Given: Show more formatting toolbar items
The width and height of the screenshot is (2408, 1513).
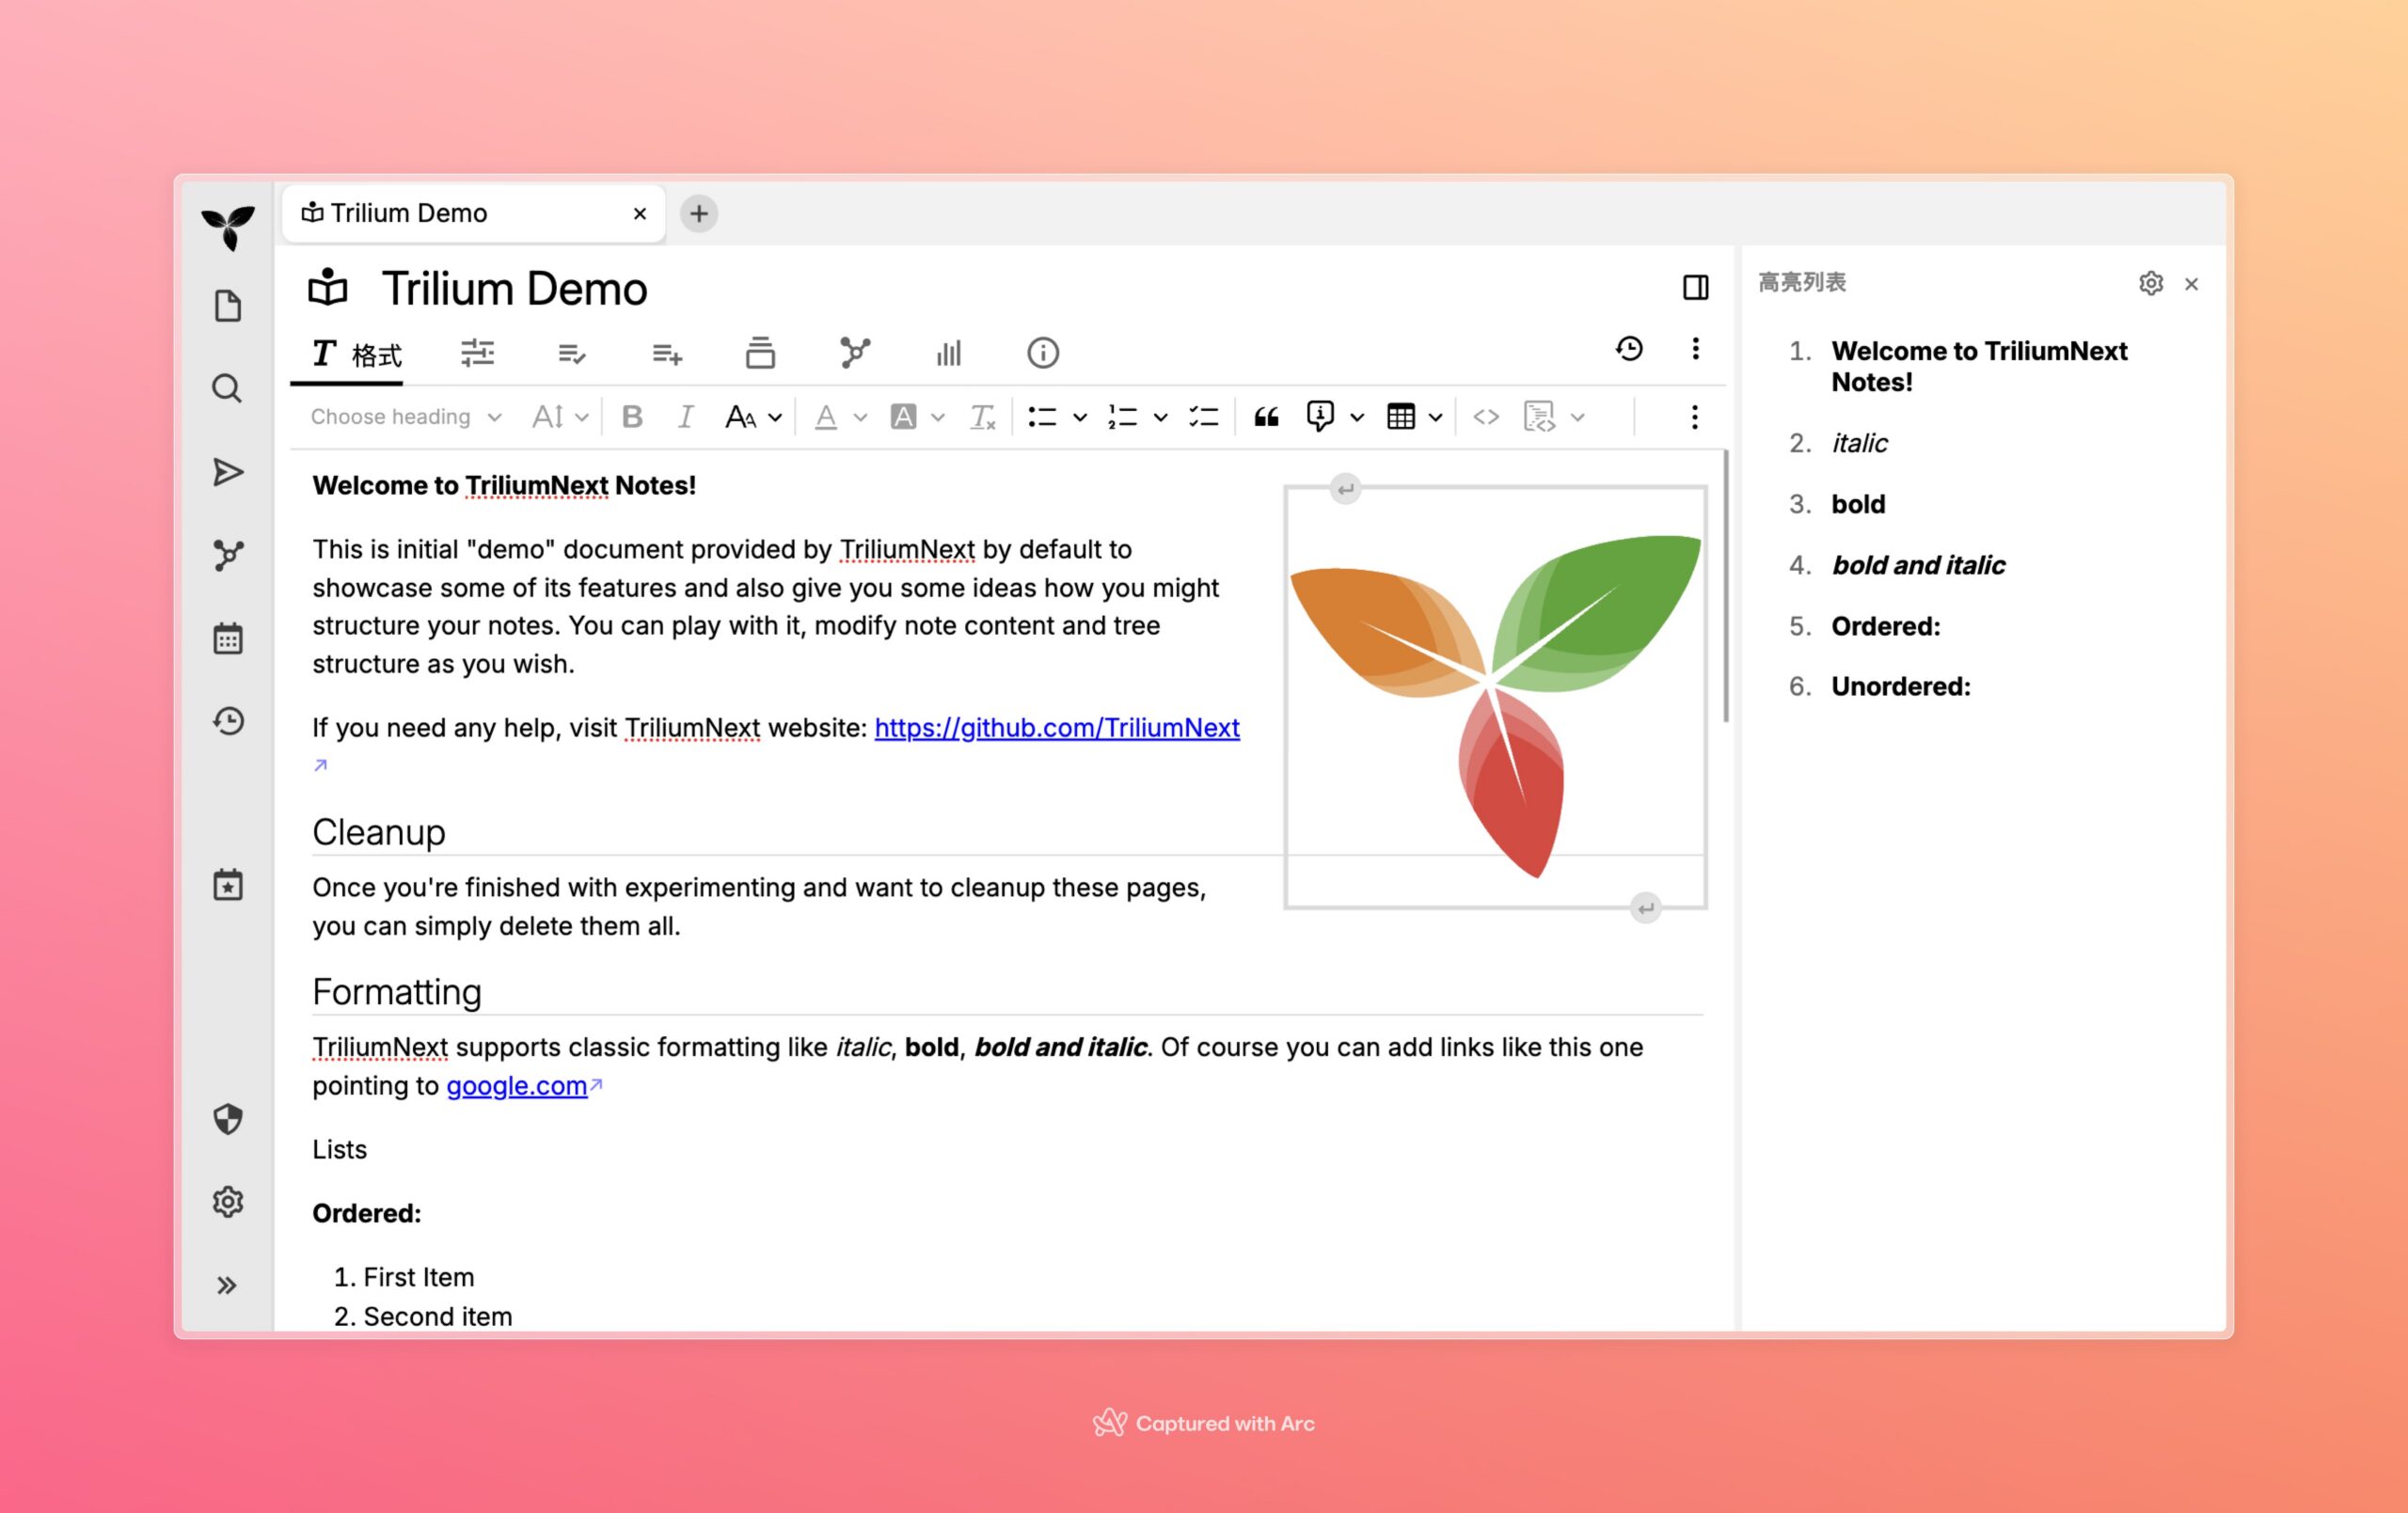Looking at the screenshot, I should (1694, 417).
